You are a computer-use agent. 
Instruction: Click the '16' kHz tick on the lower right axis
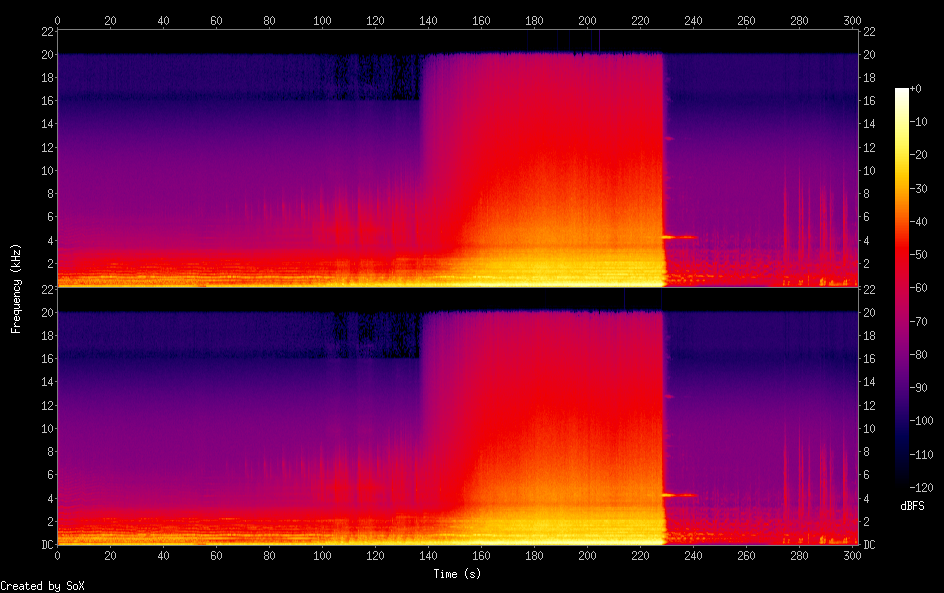pyautogui.click(x=869, y=358)
